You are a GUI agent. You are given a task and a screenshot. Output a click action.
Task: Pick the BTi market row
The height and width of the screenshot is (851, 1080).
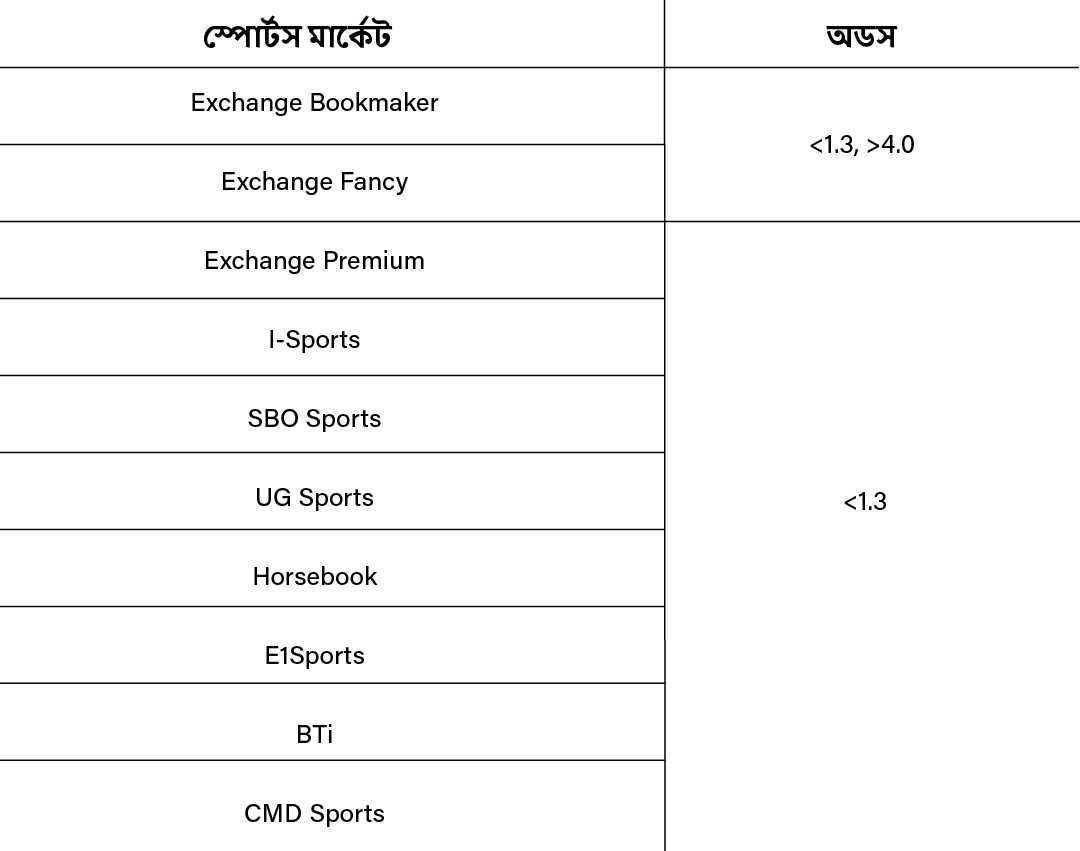[314, 735]
